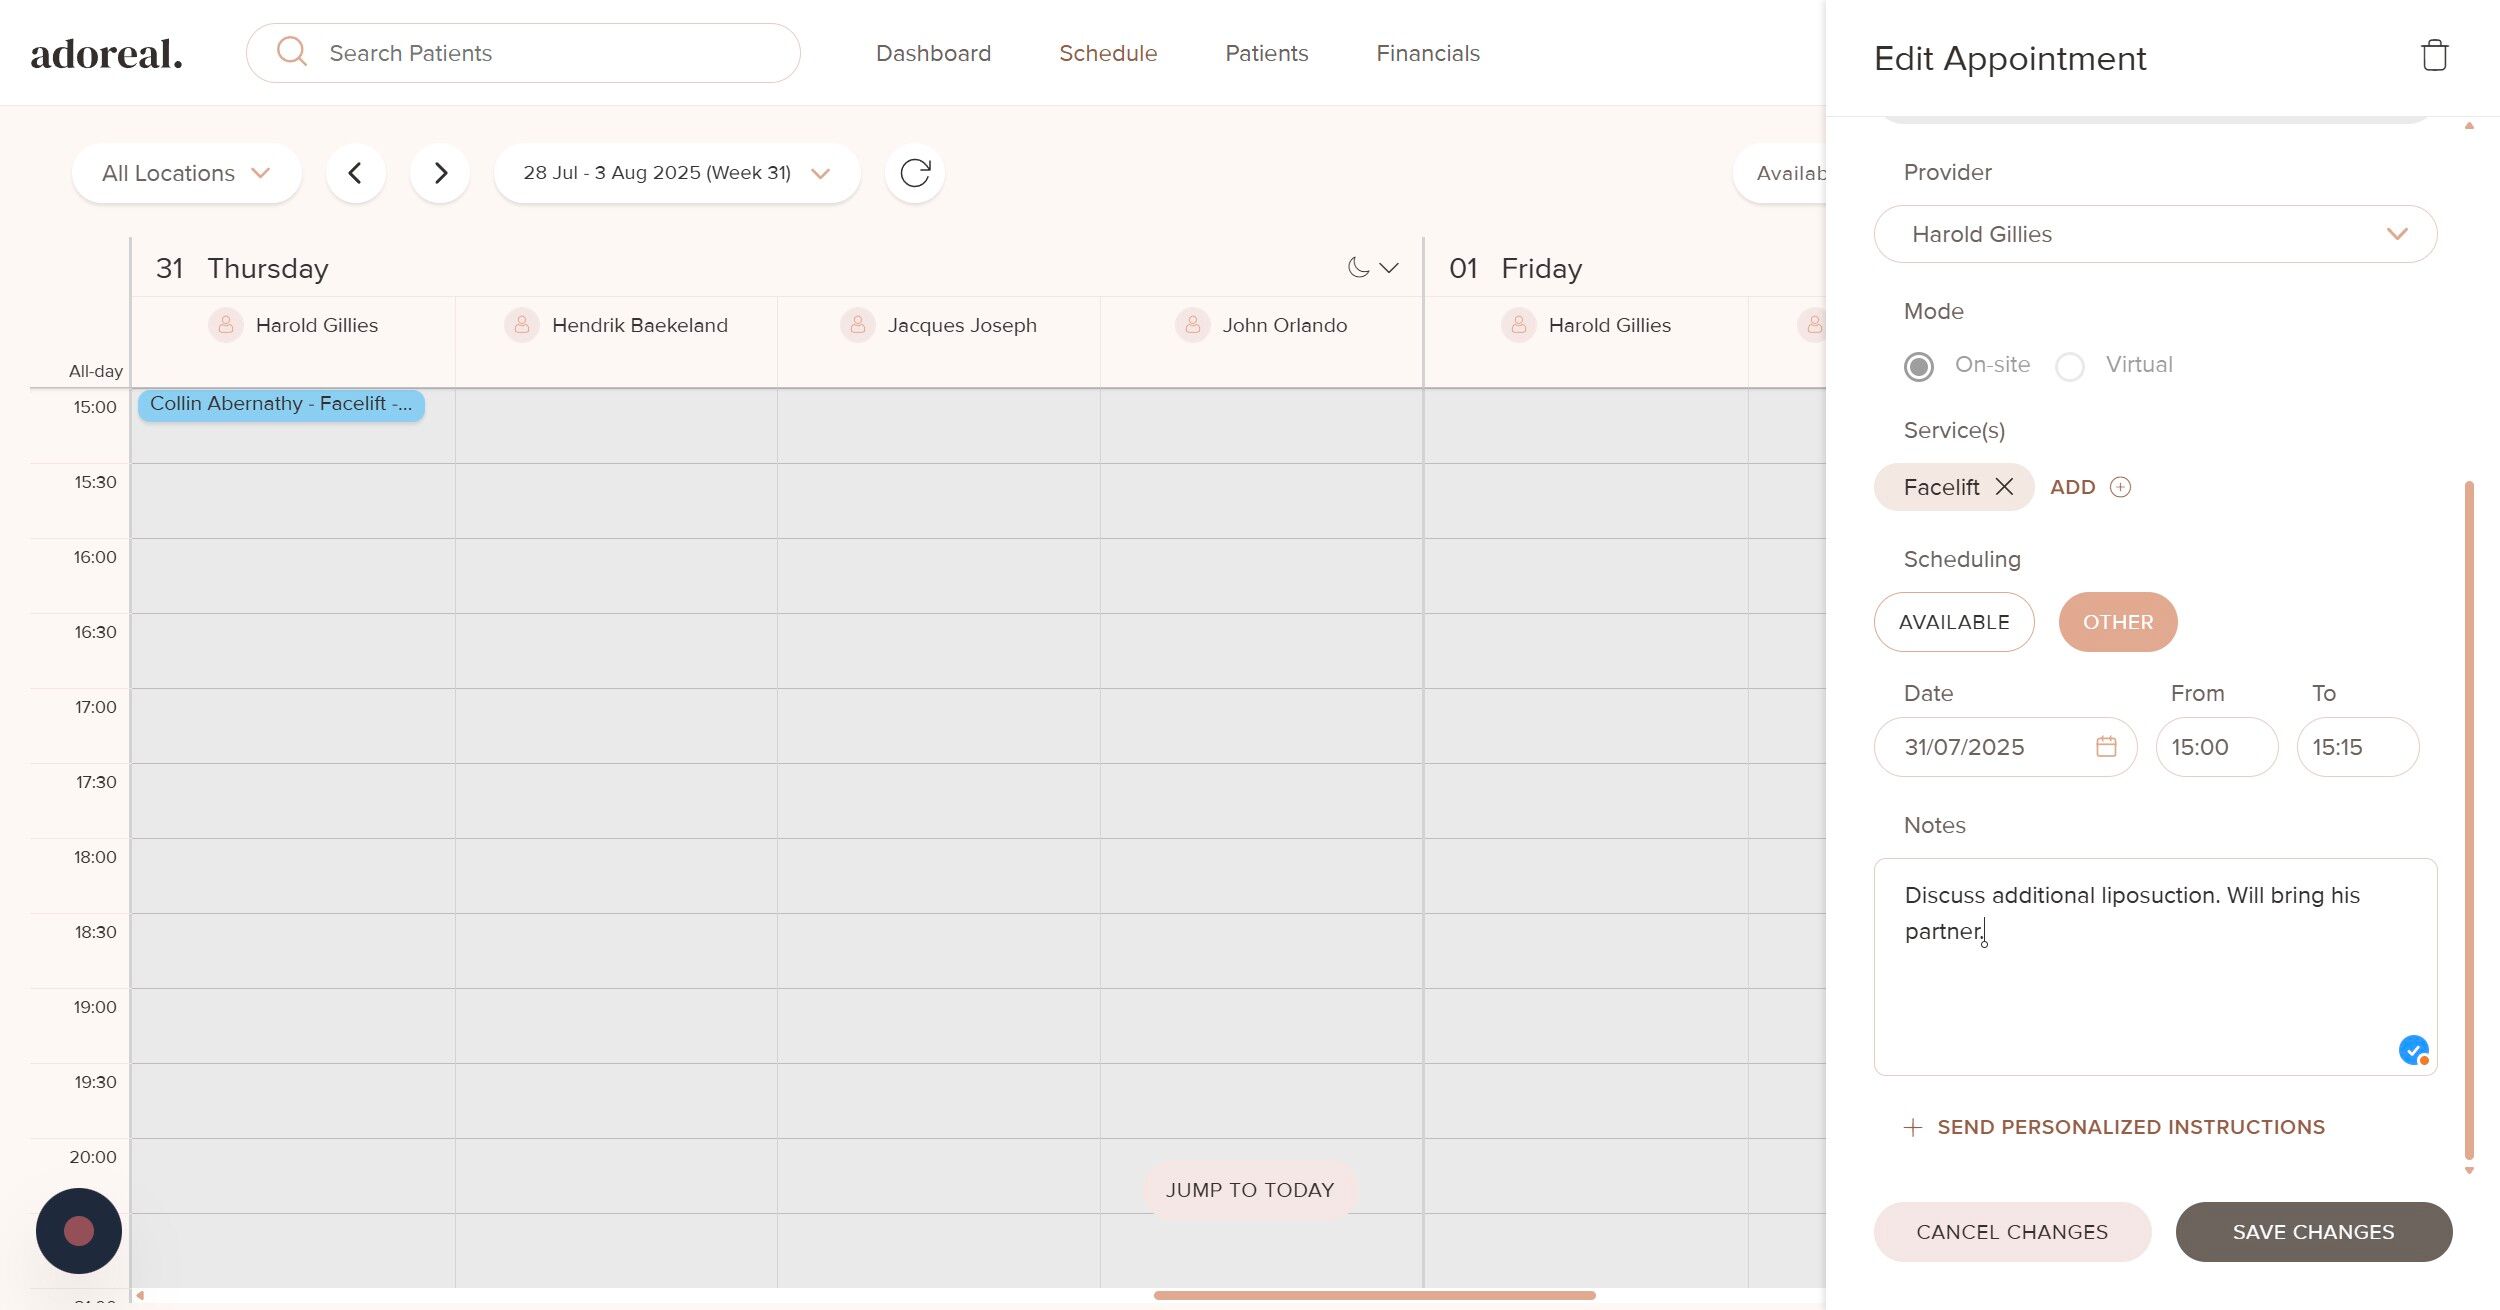
Task: Click Send Personalized Instructions link
Action: coord(2130,1127)
